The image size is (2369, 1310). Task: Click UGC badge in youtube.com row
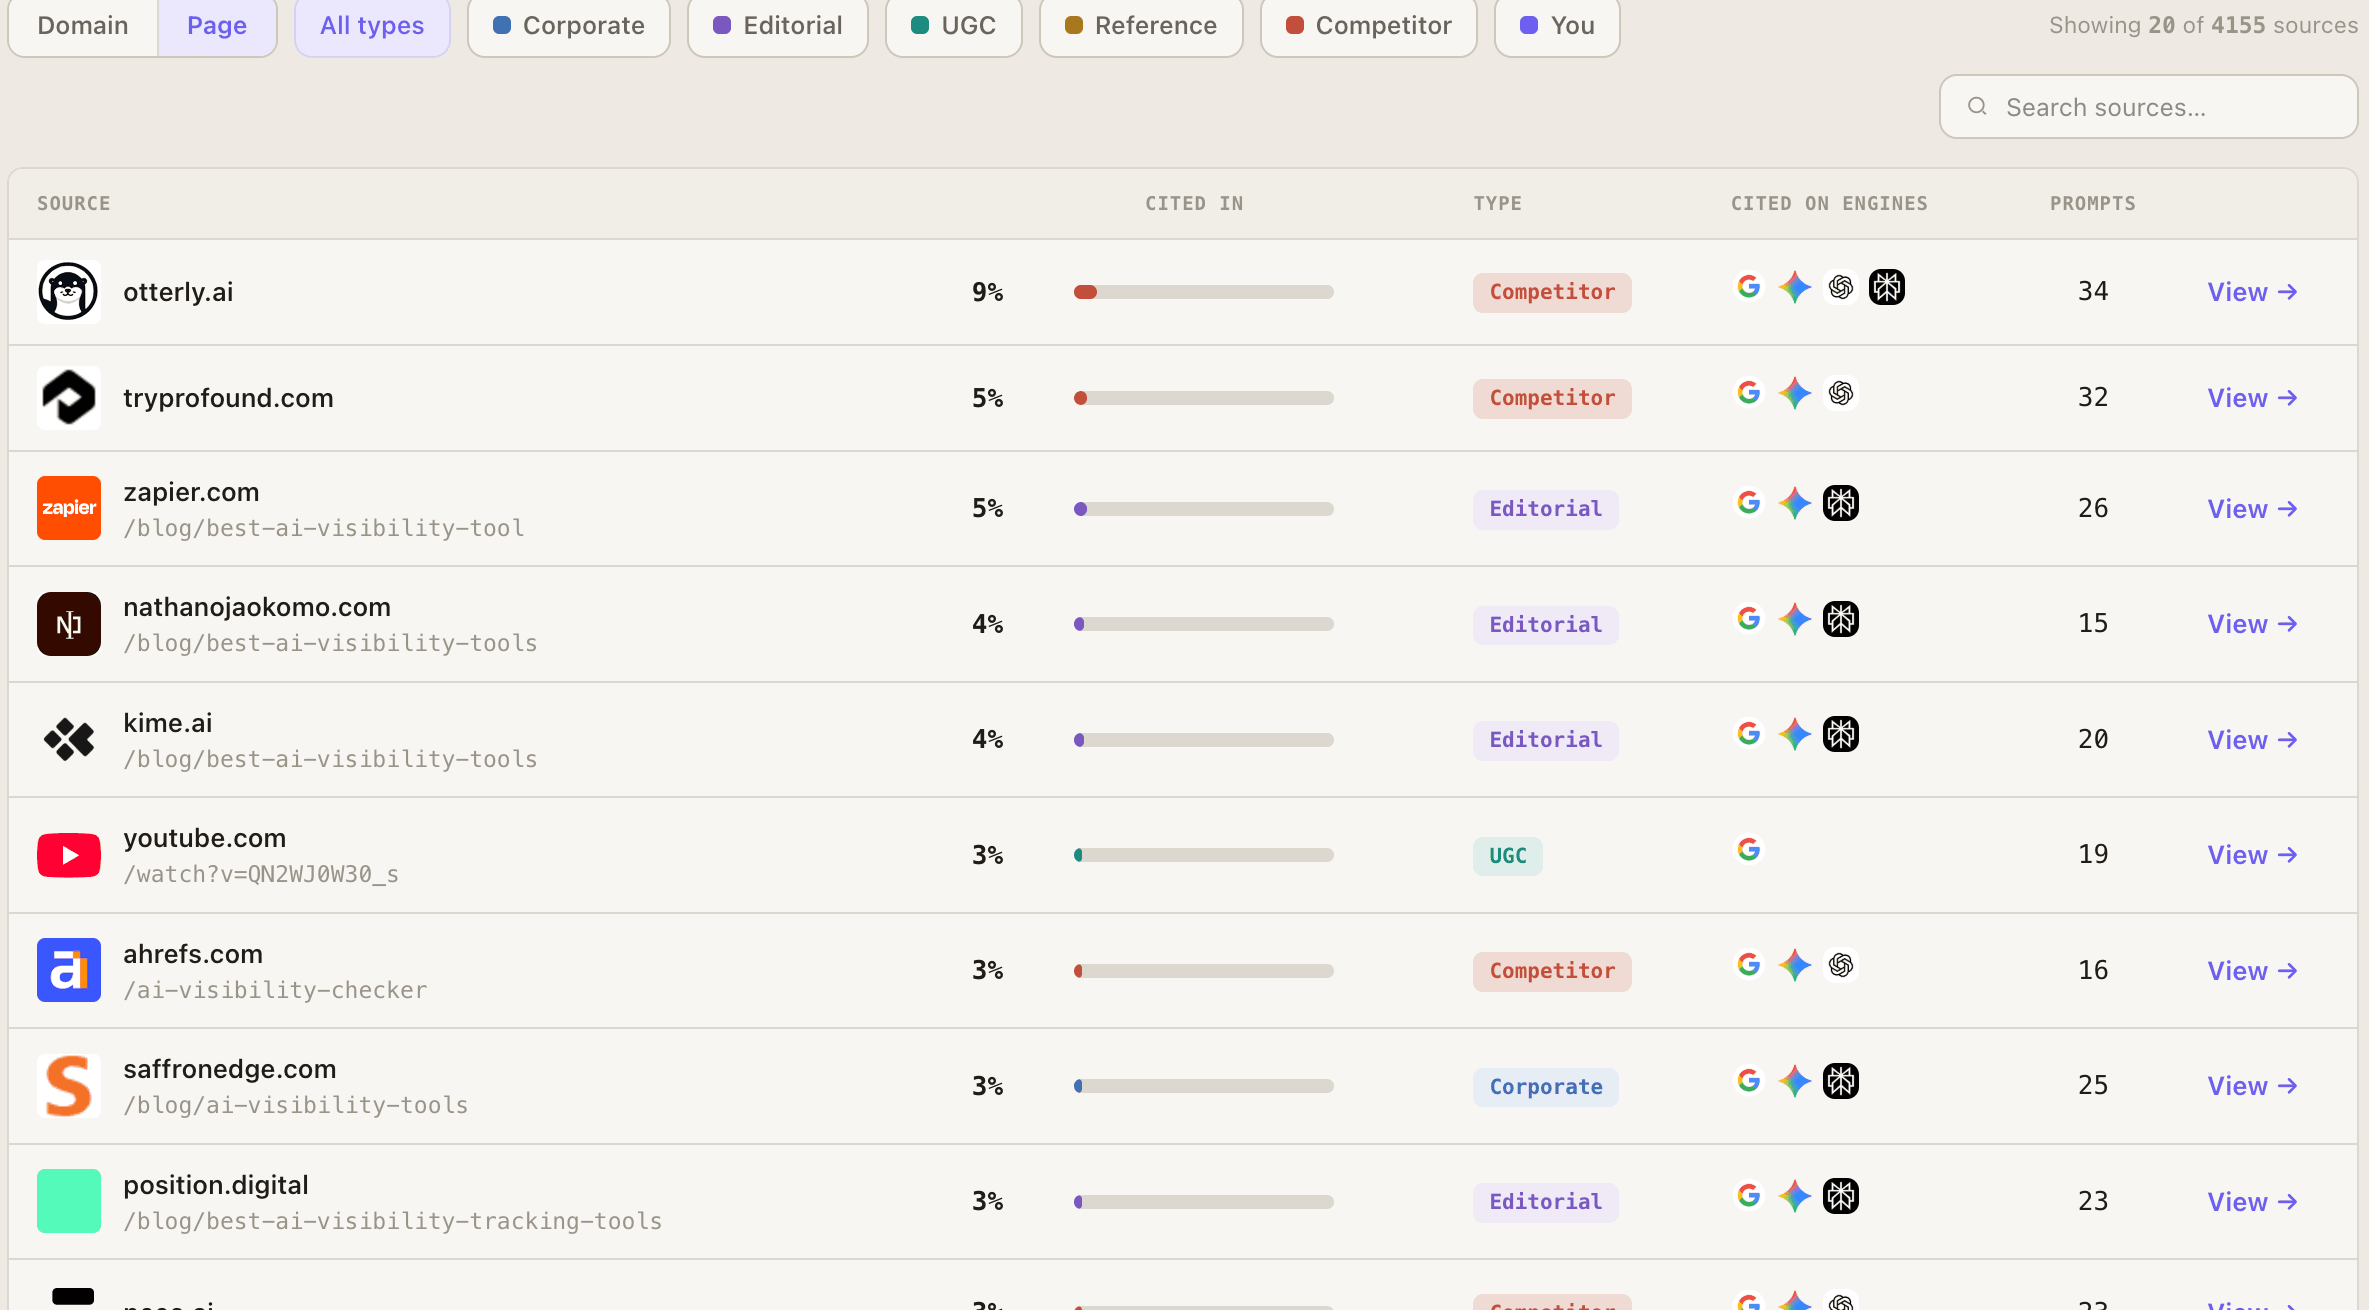1507,856
